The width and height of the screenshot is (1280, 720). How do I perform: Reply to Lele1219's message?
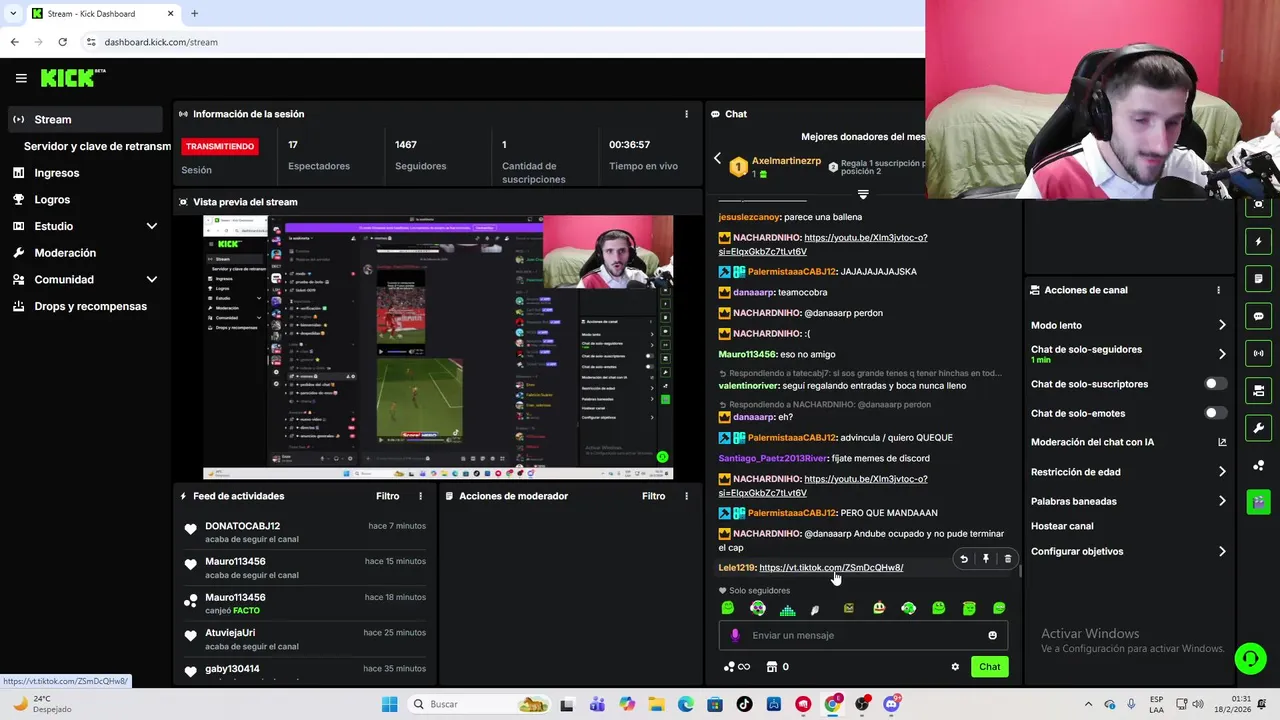tap(964, 559)
